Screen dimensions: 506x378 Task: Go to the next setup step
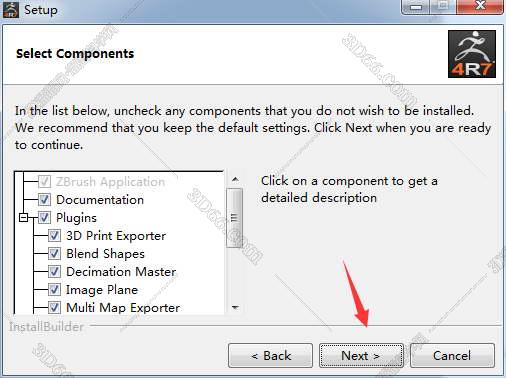tap(361, 356)
